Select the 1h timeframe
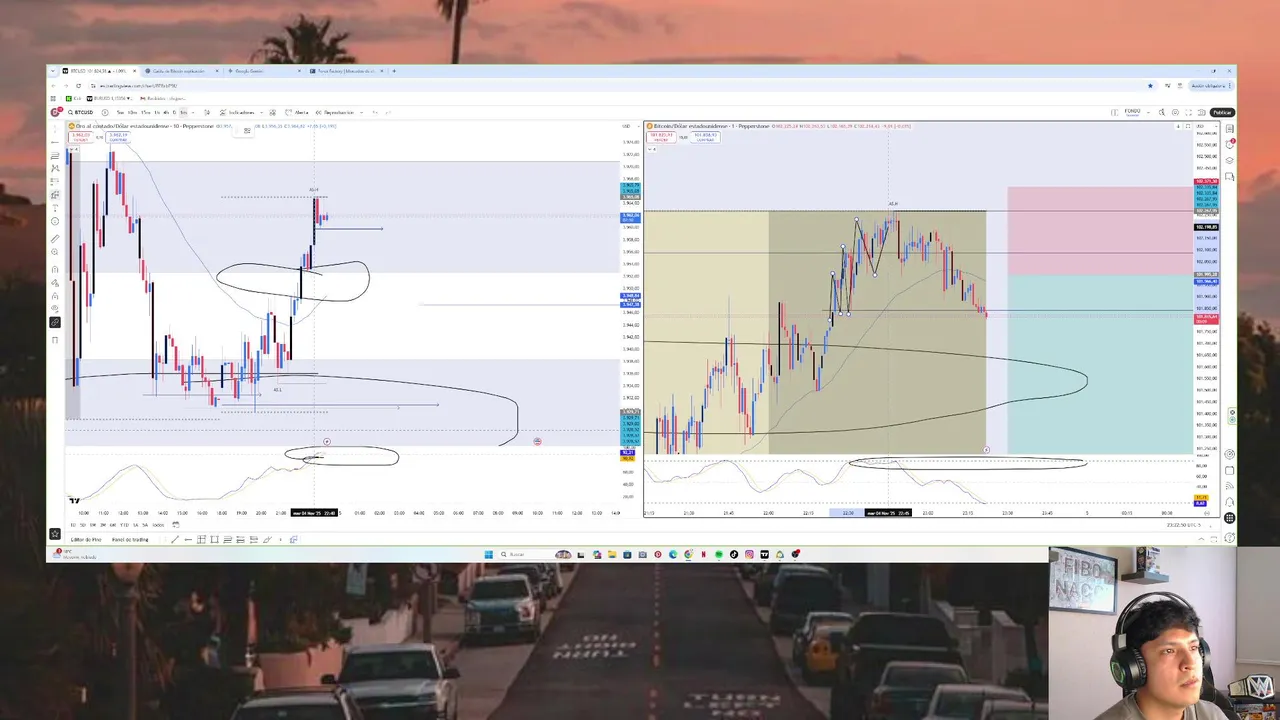Image resolution: width=1280 pixels, height=720 pixels. point(157,112)
